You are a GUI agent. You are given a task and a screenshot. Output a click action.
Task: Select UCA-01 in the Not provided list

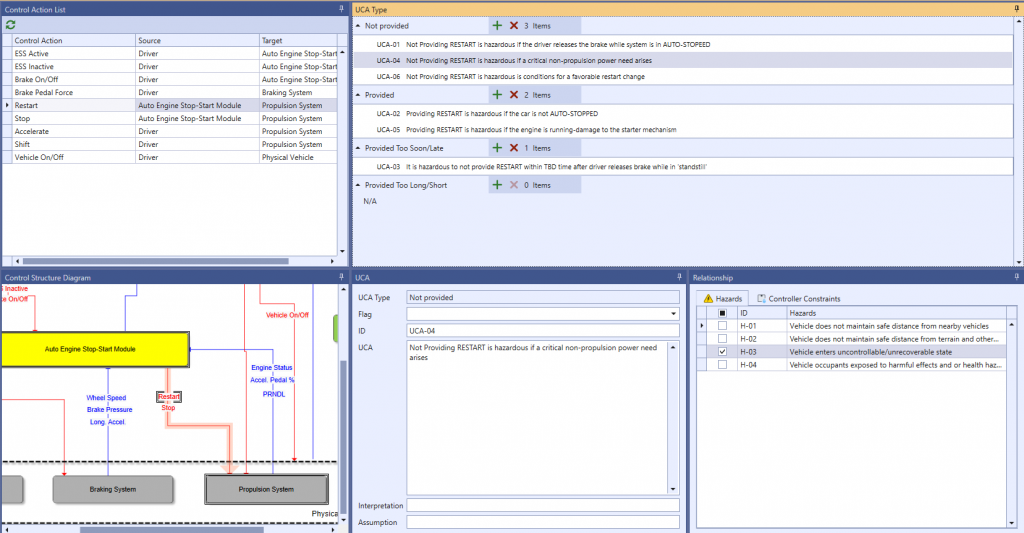coord(684,44)
